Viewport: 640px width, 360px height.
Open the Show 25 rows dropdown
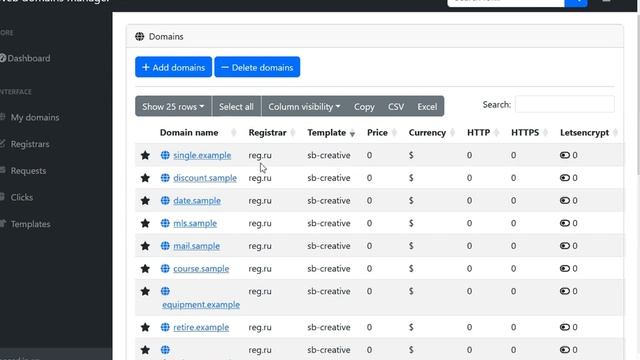pyautogui.click(x=173, y=107)
